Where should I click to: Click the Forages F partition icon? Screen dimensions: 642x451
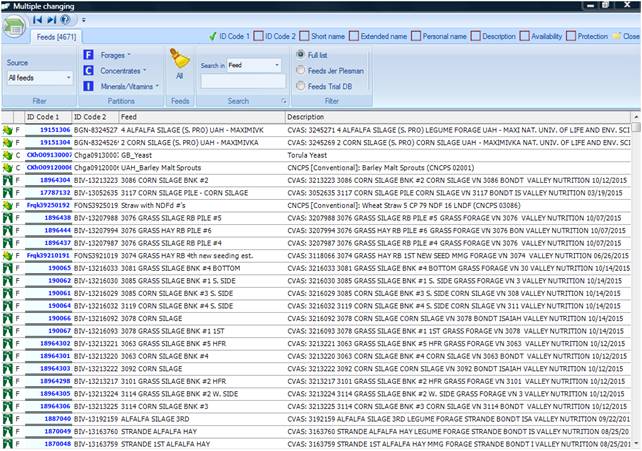click(88, 55)
